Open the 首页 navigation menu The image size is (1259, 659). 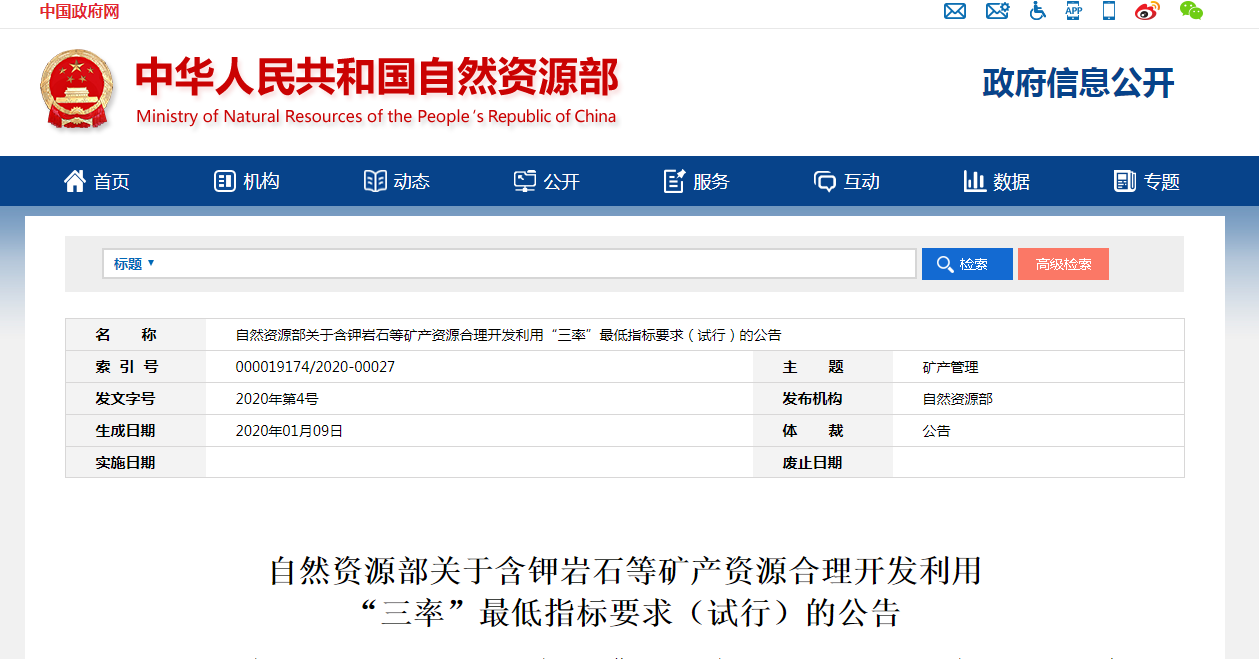click(96, 181)
